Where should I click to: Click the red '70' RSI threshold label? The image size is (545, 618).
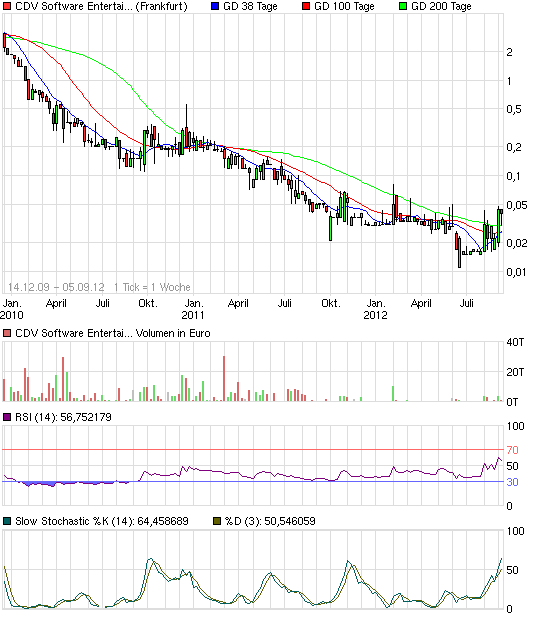point(512,450)
